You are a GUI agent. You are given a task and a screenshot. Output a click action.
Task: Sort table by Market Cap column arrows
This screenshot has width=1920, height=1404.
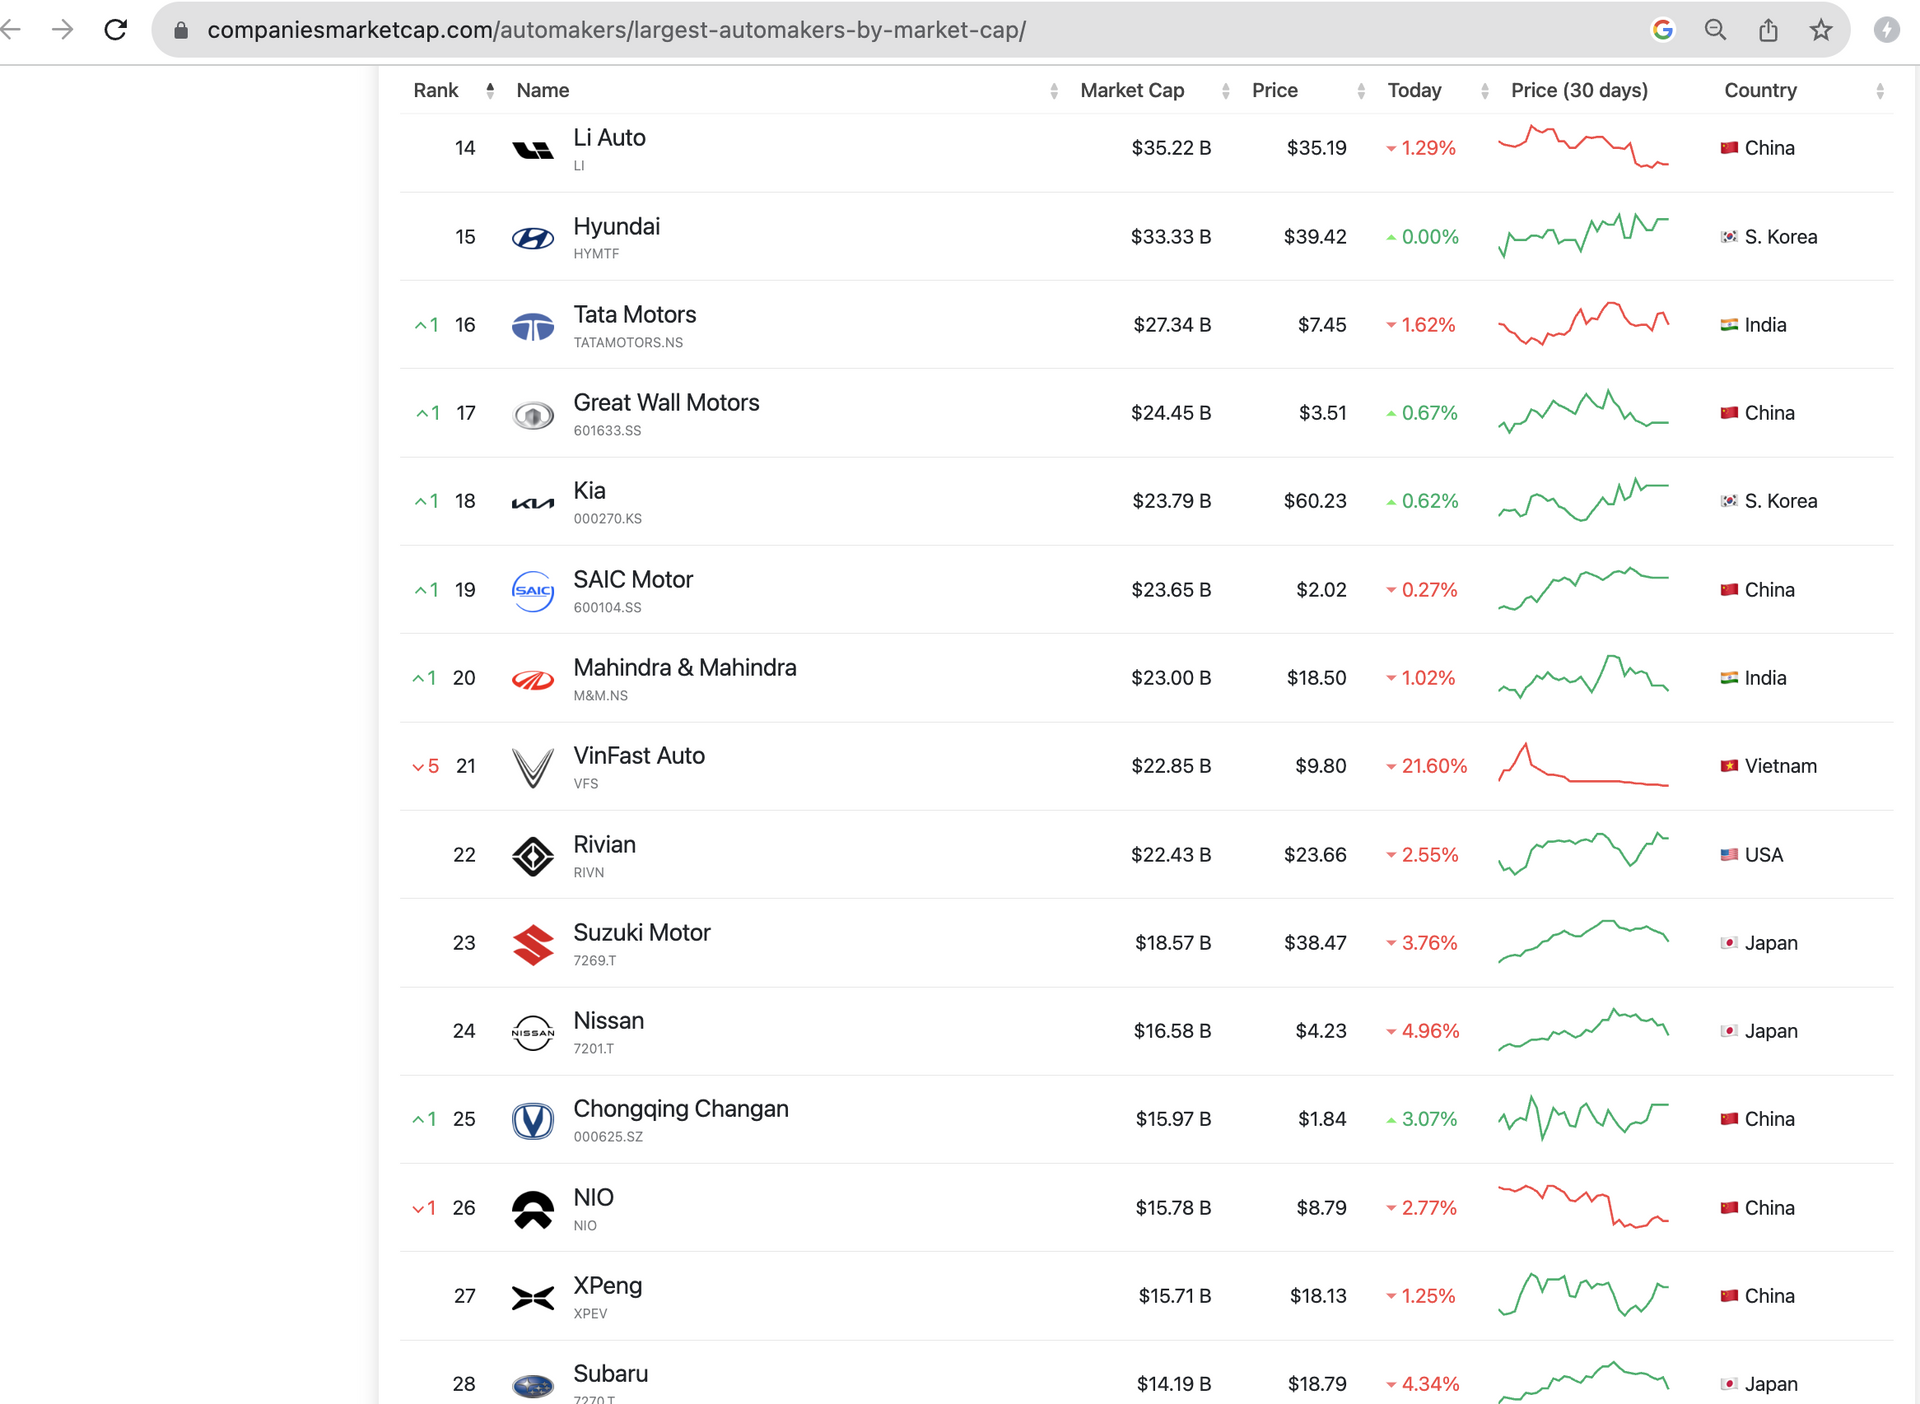click(x=1226, y=91)
